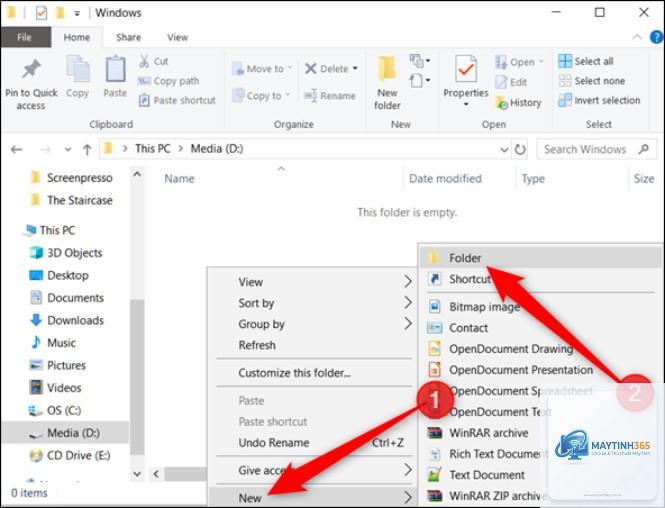Image resolution: width=665 pixels, height=508 pixels.
Task: Open the address bar history dropdown
Action: click(504, 150)
